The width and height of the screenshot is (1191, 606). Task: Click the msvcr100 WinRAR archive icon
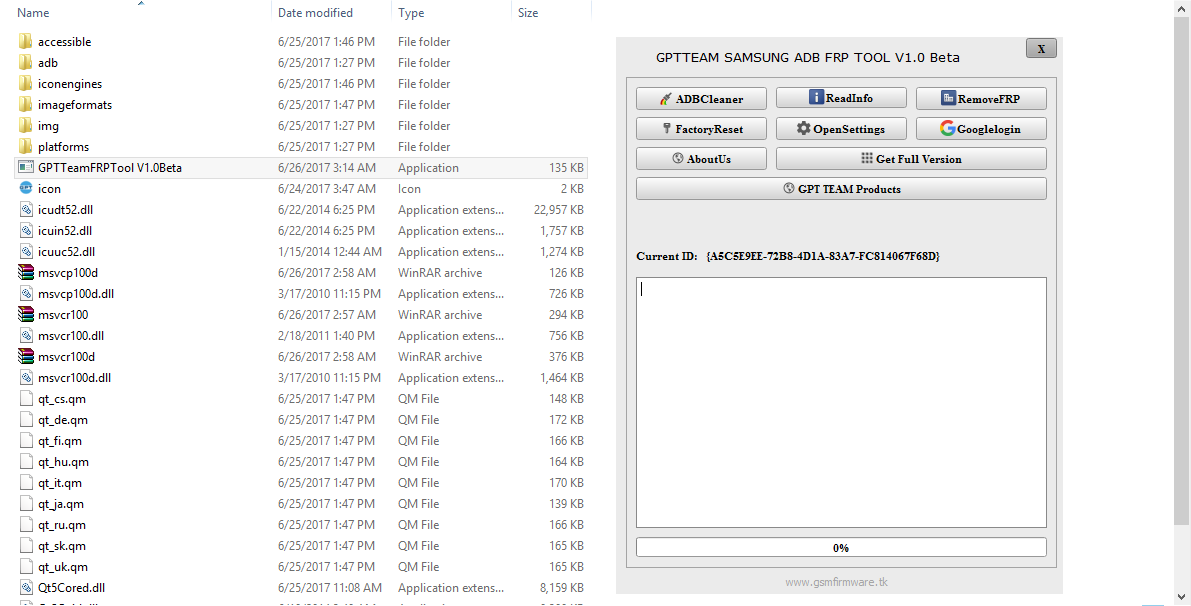(x=24, y=314)
